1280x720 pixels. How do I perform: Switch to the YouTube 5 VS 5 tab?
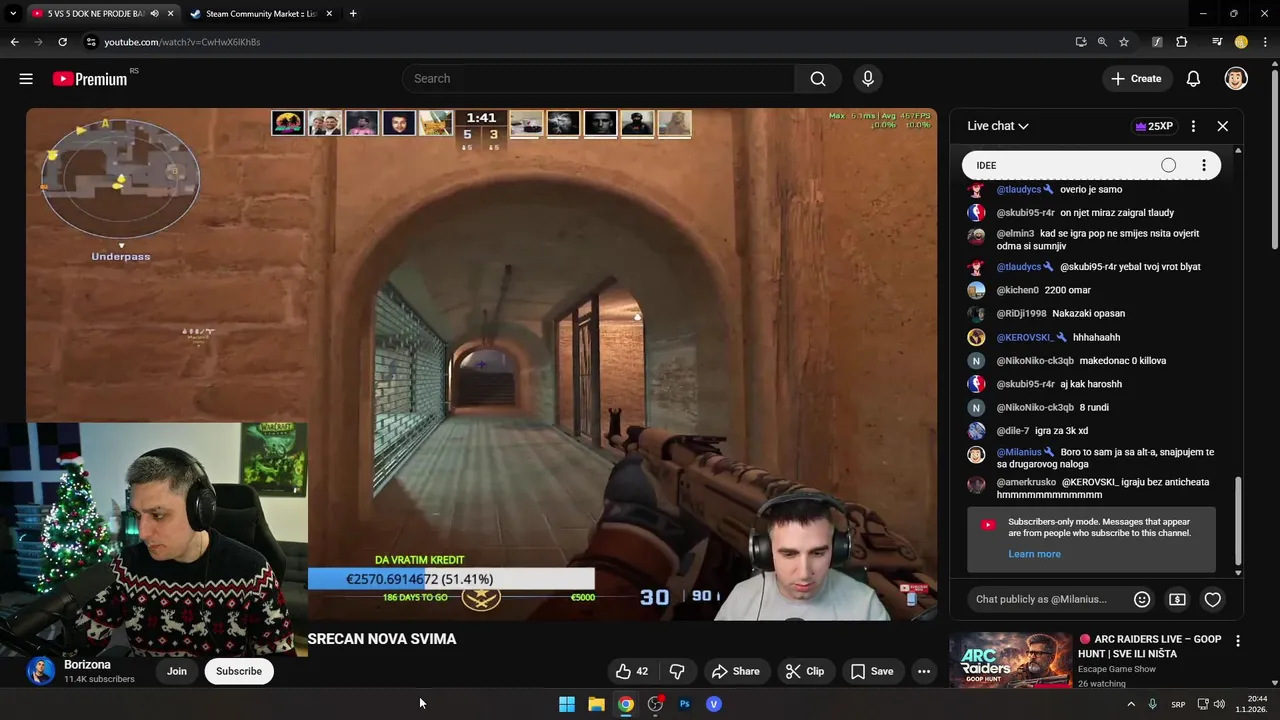(x=94, y=14)
